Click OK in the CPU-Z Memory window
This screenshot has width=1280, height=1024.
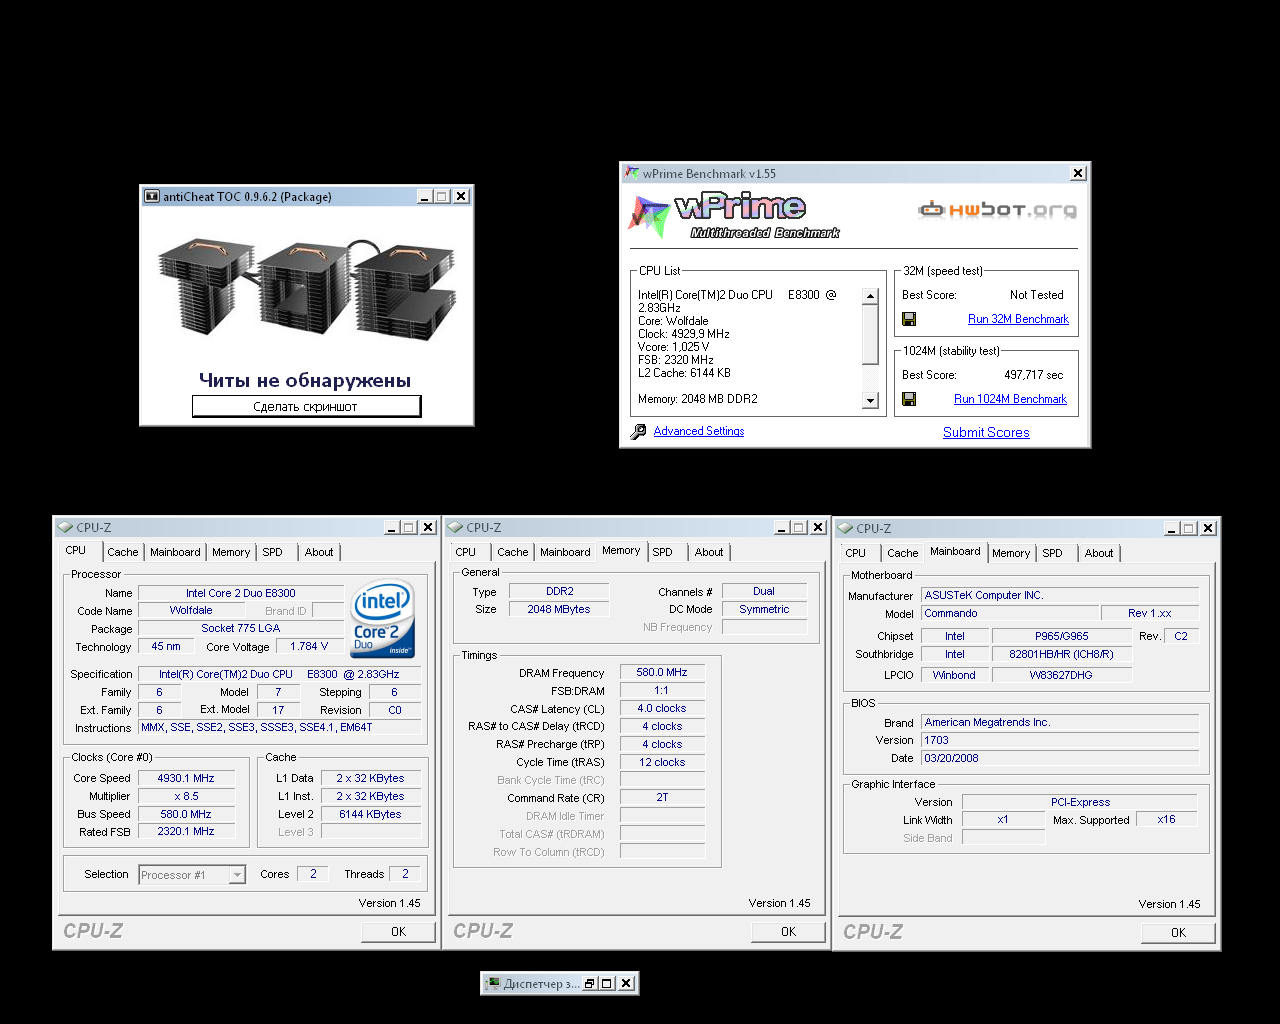(788, 931)
